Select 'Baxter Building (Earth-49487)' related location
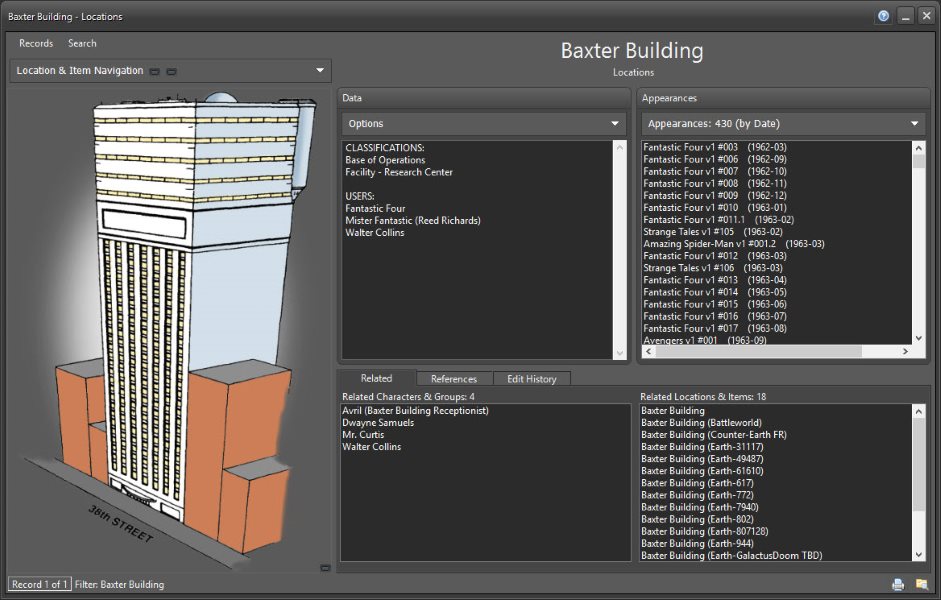Image resolution: width=941 pixels, height=600 pixels. 702,458
